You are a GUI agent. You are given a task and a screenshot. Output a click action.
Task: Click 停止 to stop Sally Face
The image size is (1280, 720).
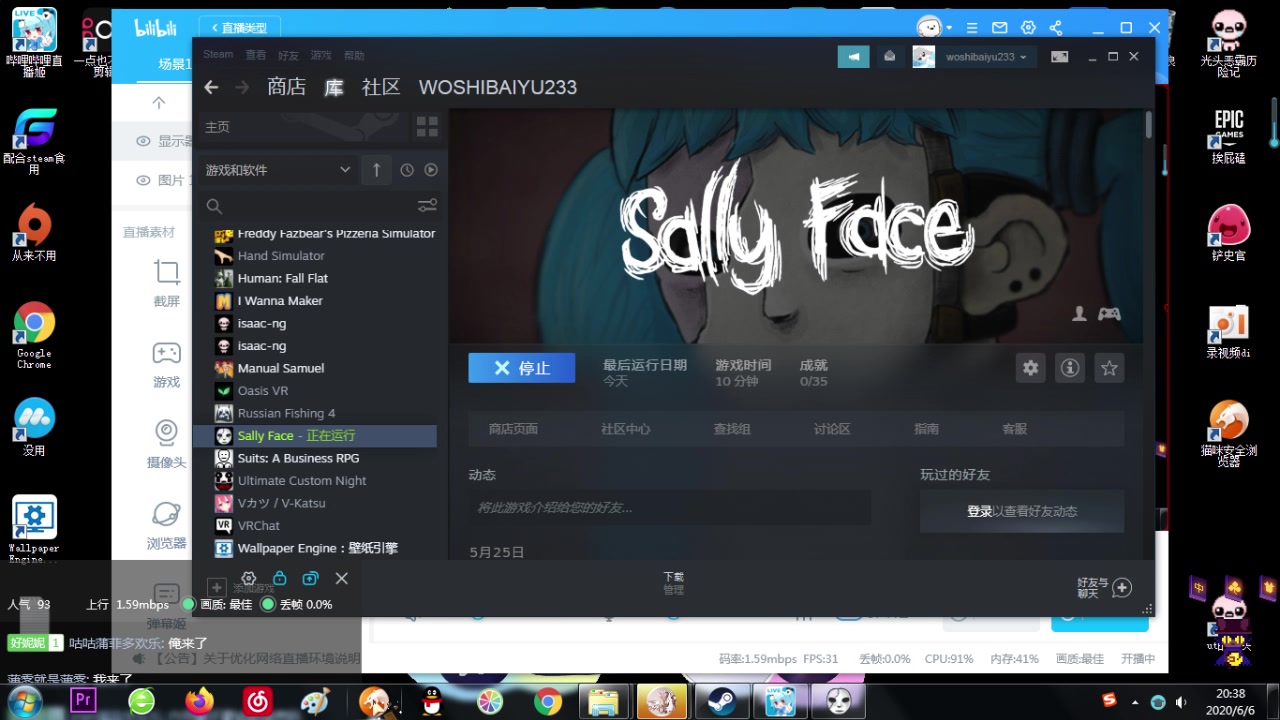[522, 368]
